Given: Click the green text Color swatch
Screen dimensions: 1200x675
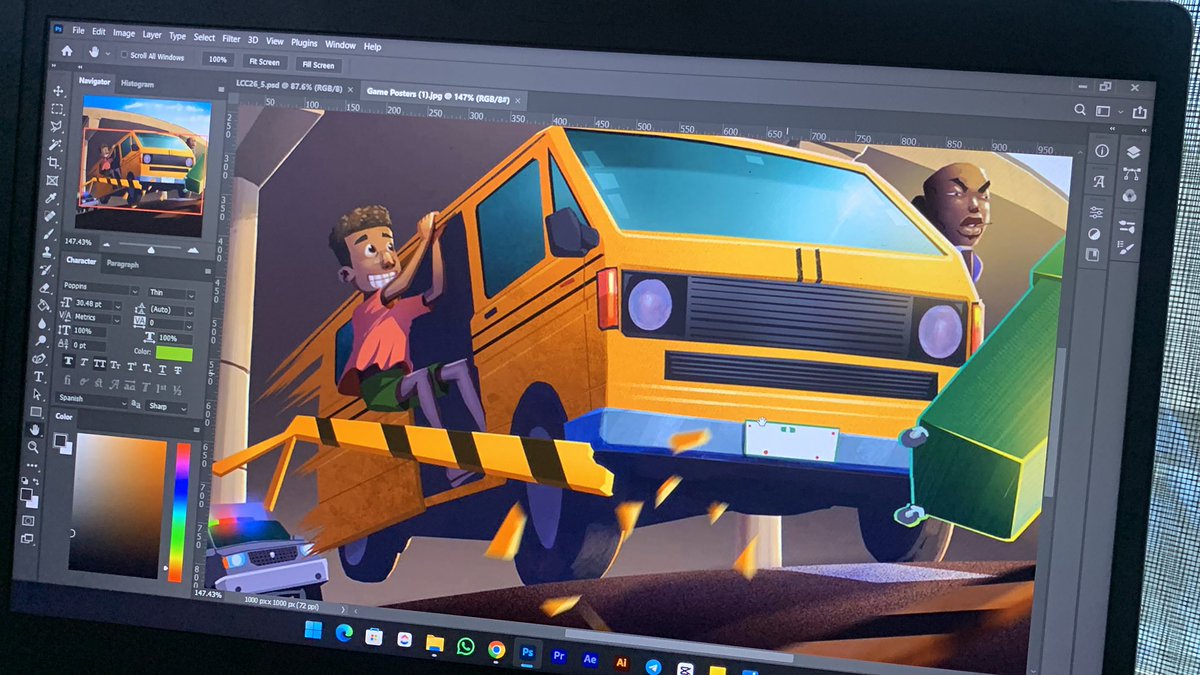Looking at the screenshot, I should tap(174, 354).
